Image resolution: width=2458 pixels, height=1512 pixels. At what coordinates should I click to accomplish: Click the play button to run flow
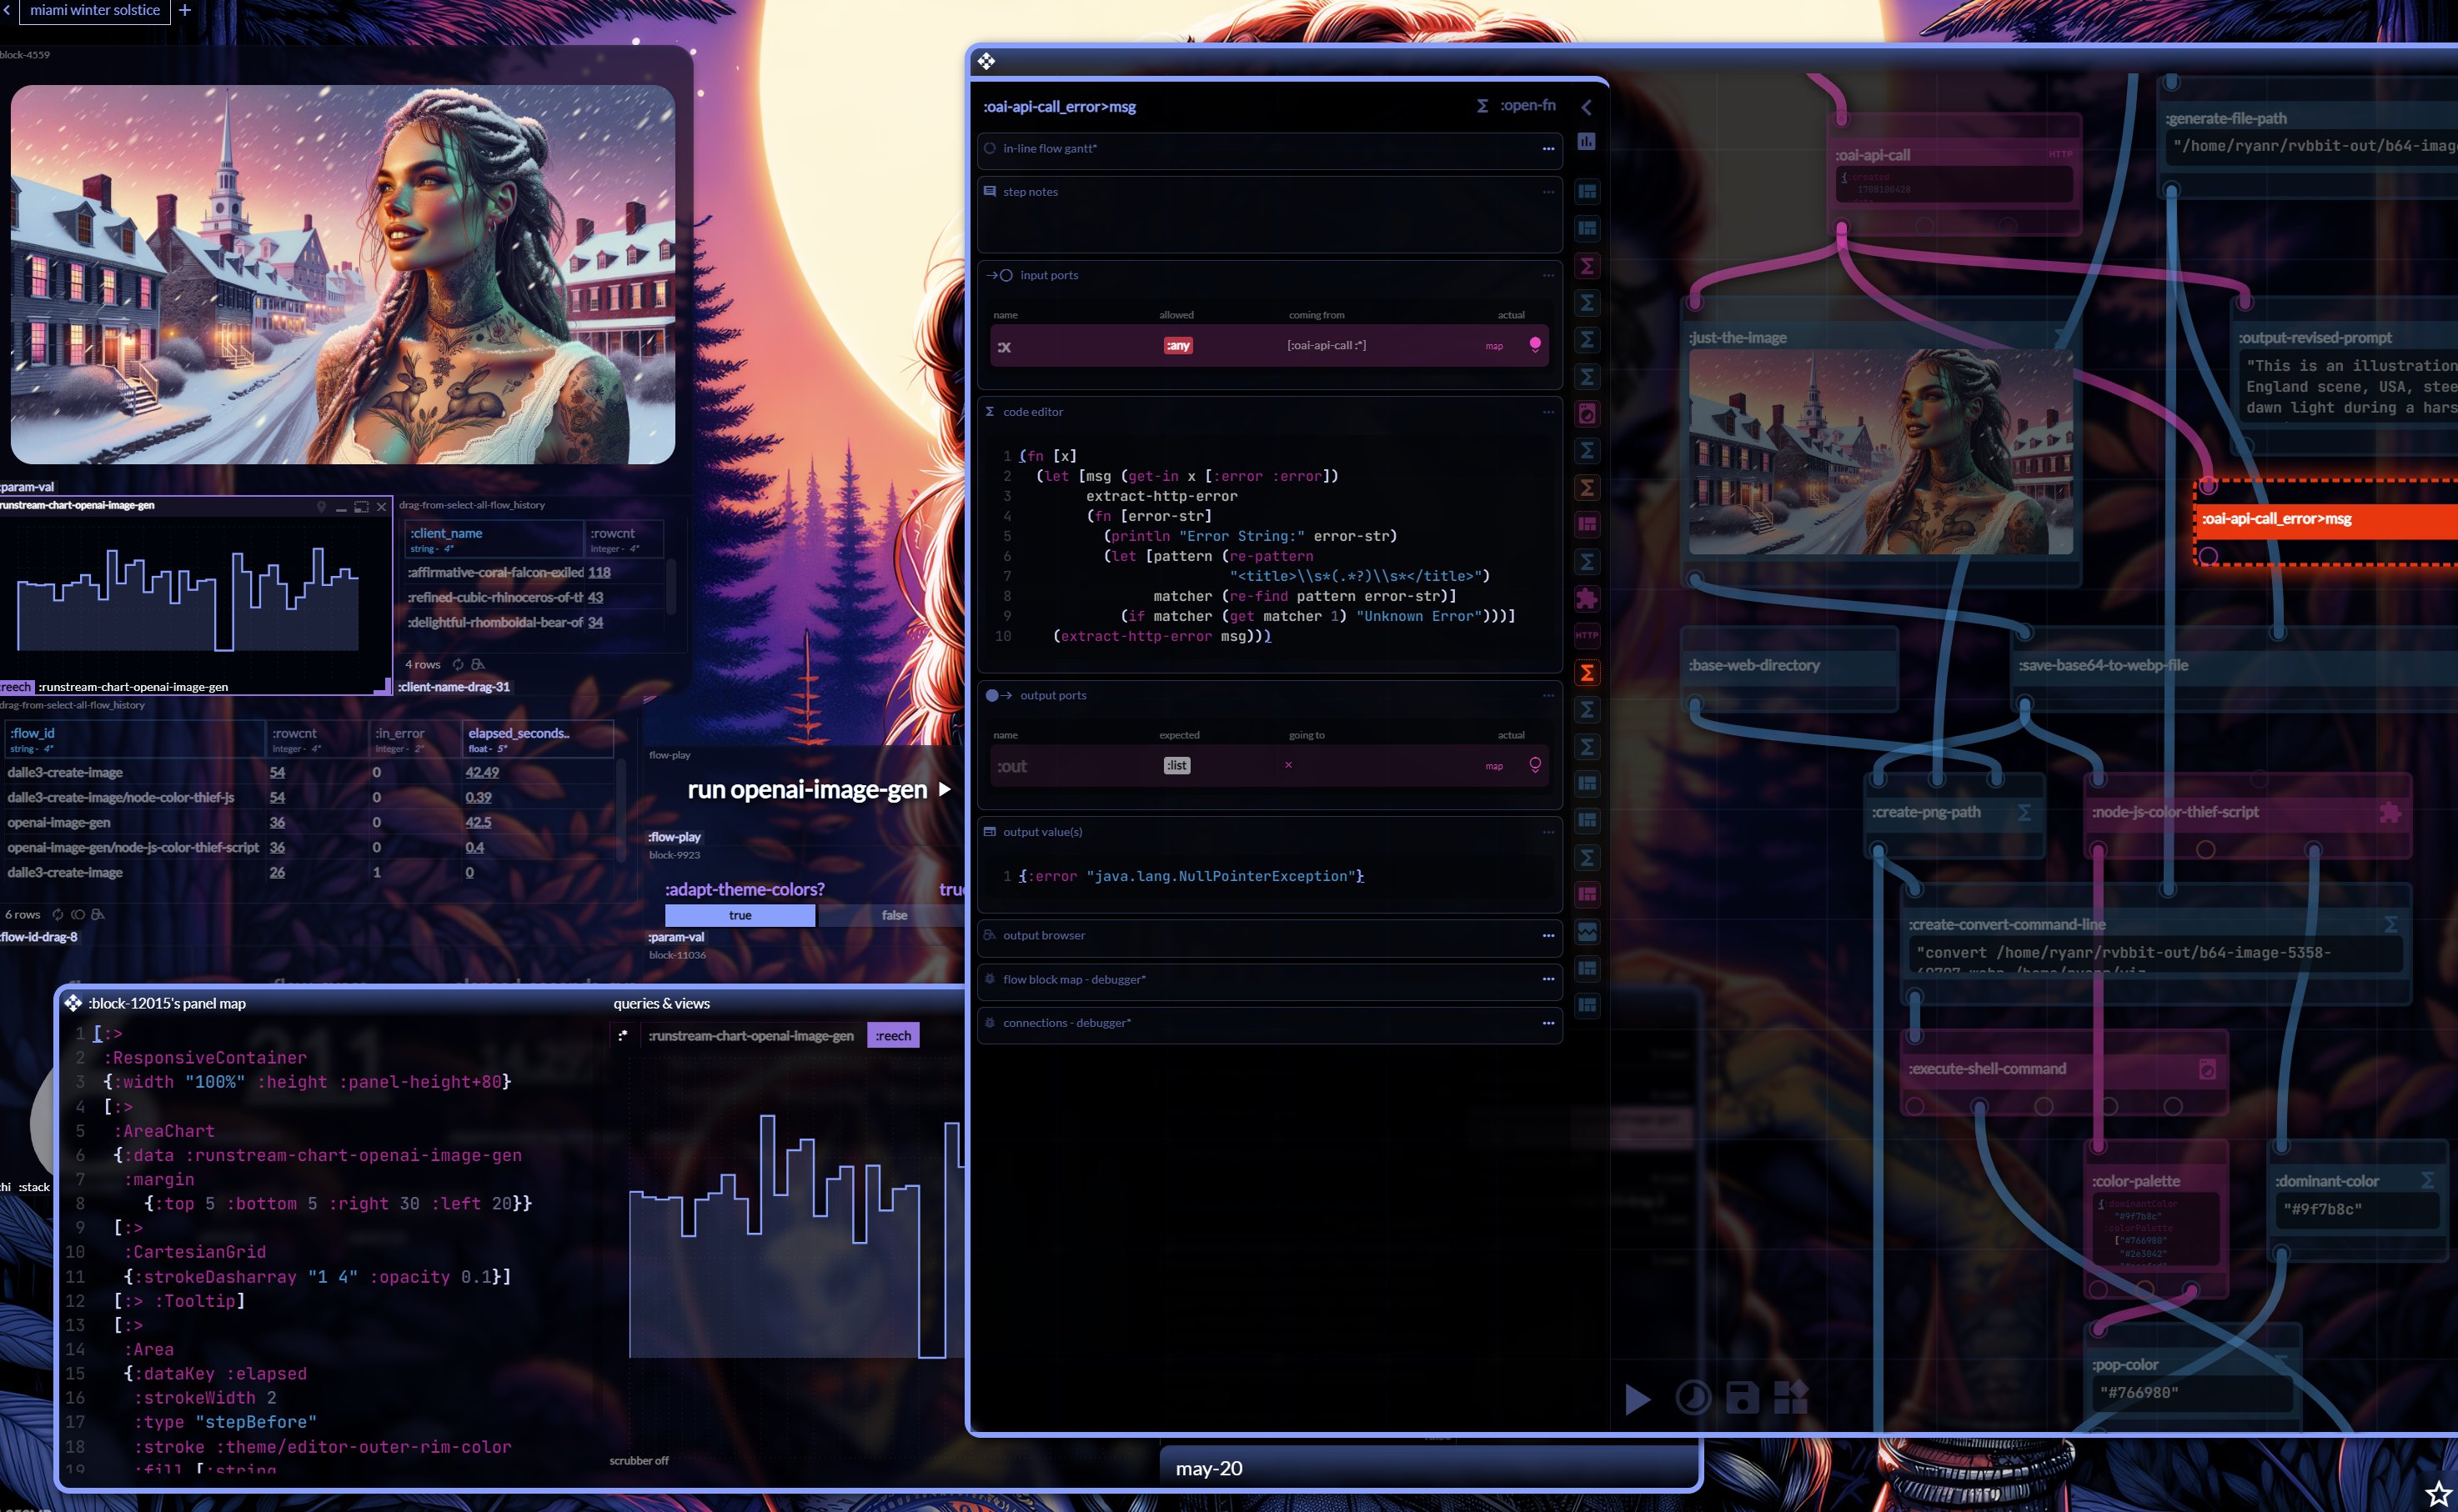(1637, 1398)
